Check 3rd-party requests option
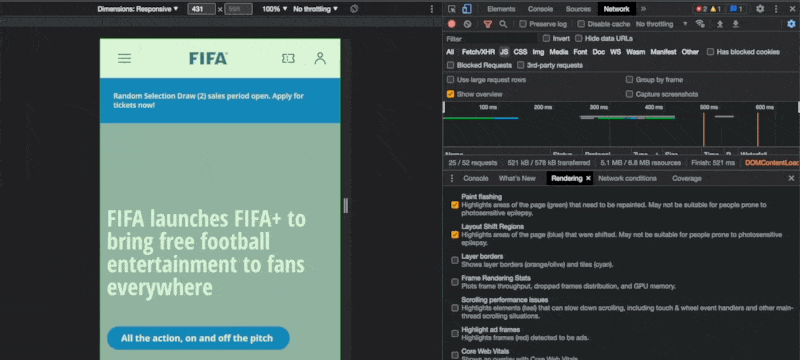The image size is (800, 360). (x=521, y=65)
